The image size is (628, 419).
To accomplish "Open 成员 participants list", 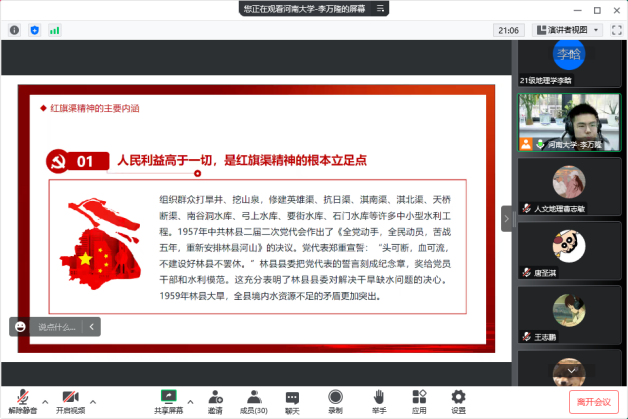I will (x=252, y=399).
